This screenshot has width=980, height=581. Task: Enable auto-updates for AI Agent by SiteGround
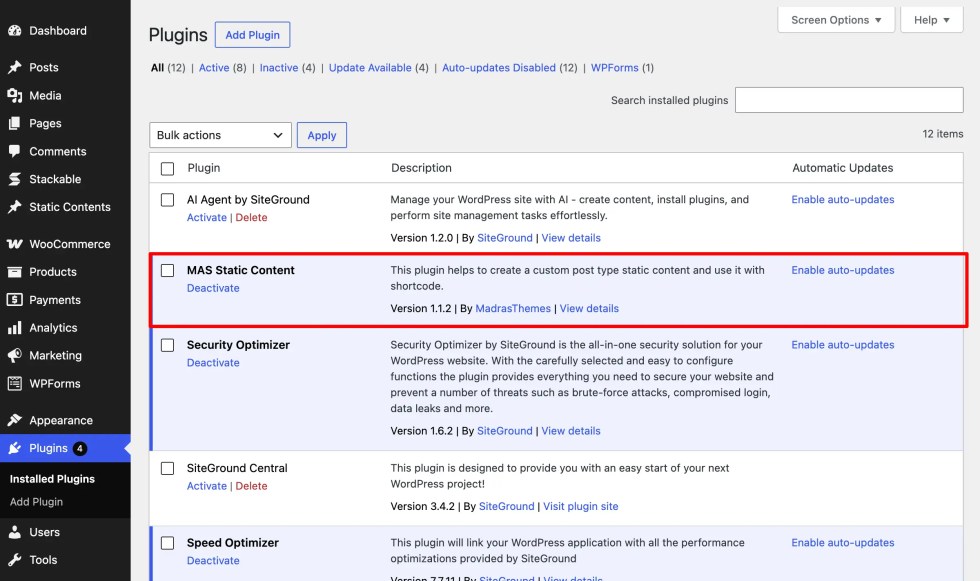coord(842,199)
